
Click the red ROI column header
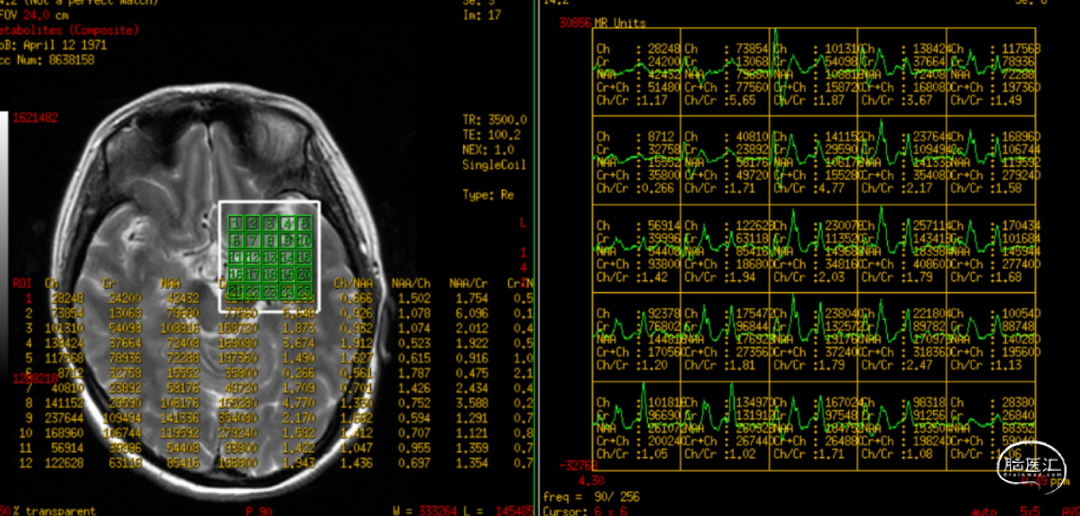pos(22,282)
